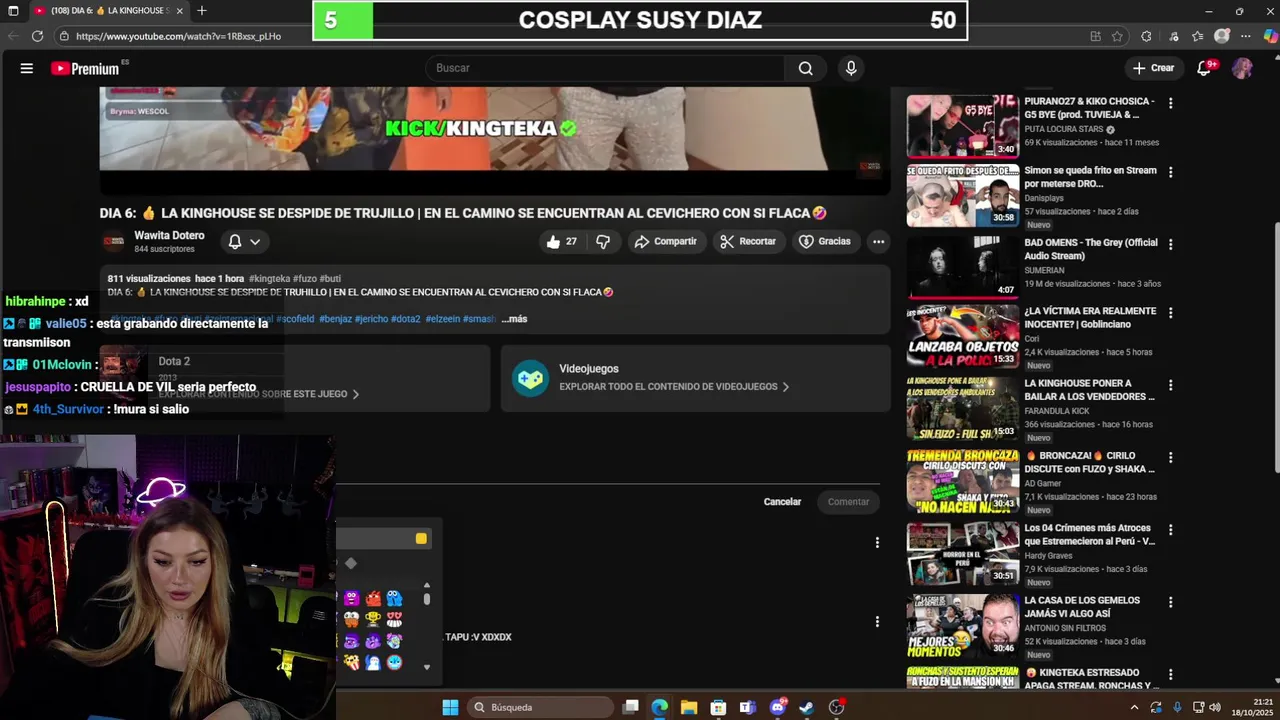Start voice search with microphone icon
The height and width of the screenshot is (720, 1280).
[851, 68]
